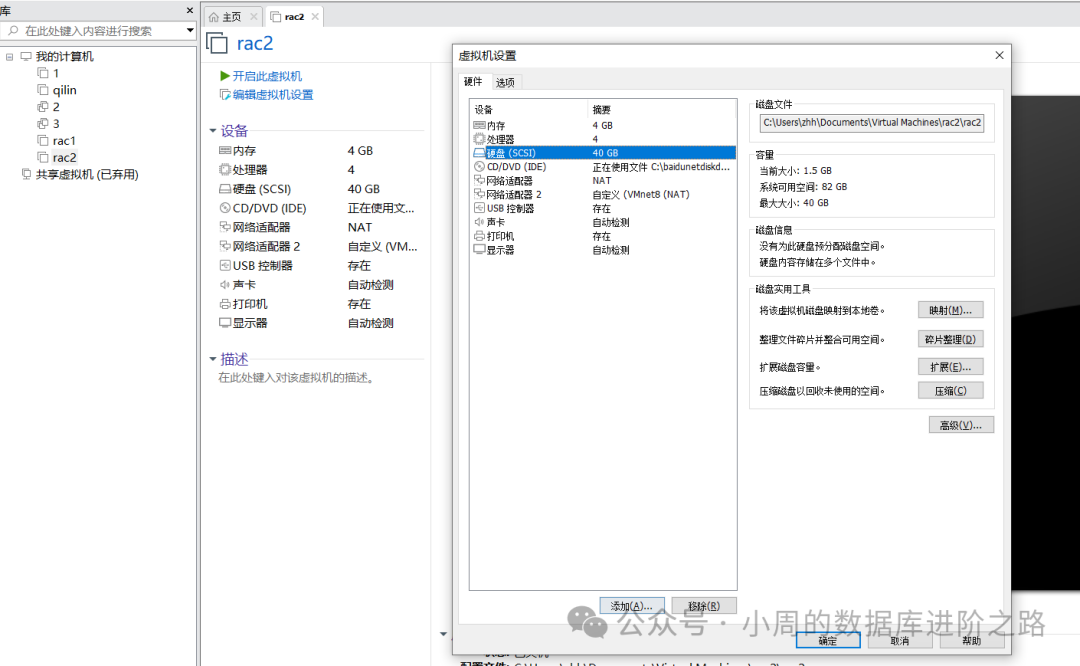Open the 主页 tab
The width and height of the screenshot is (1080, 666).
231,17
